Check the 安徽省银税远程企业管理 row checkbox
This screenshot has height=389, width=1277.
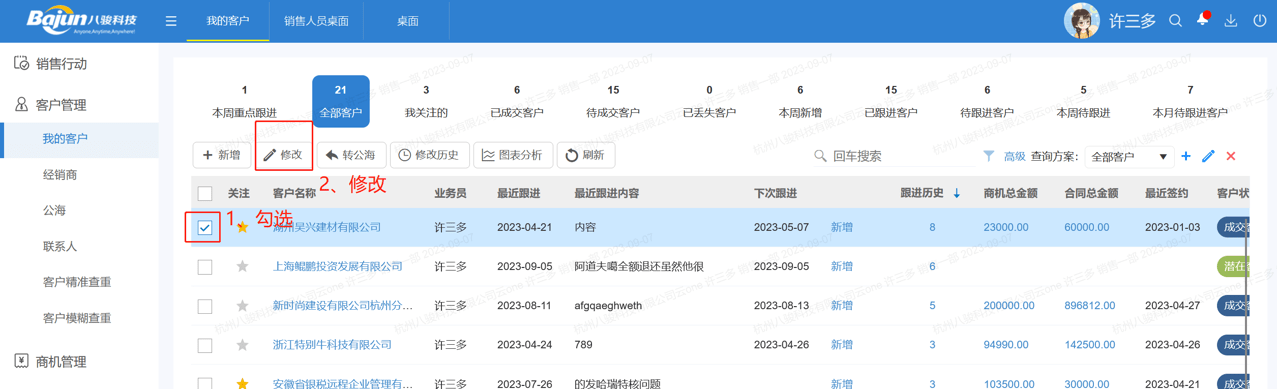click(x=205, y=383)
